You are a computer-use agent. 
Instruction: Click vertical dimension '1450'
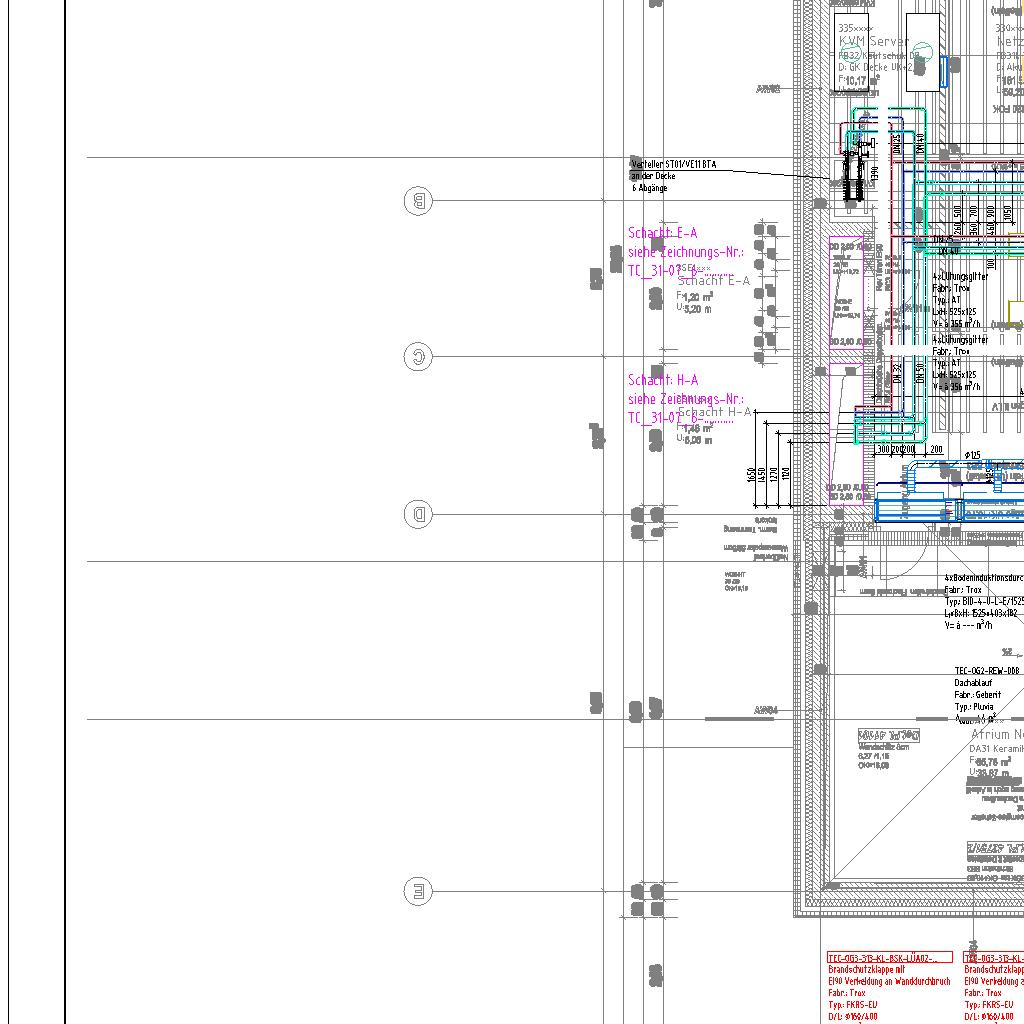pyautogui.click(x=762, y=475)
